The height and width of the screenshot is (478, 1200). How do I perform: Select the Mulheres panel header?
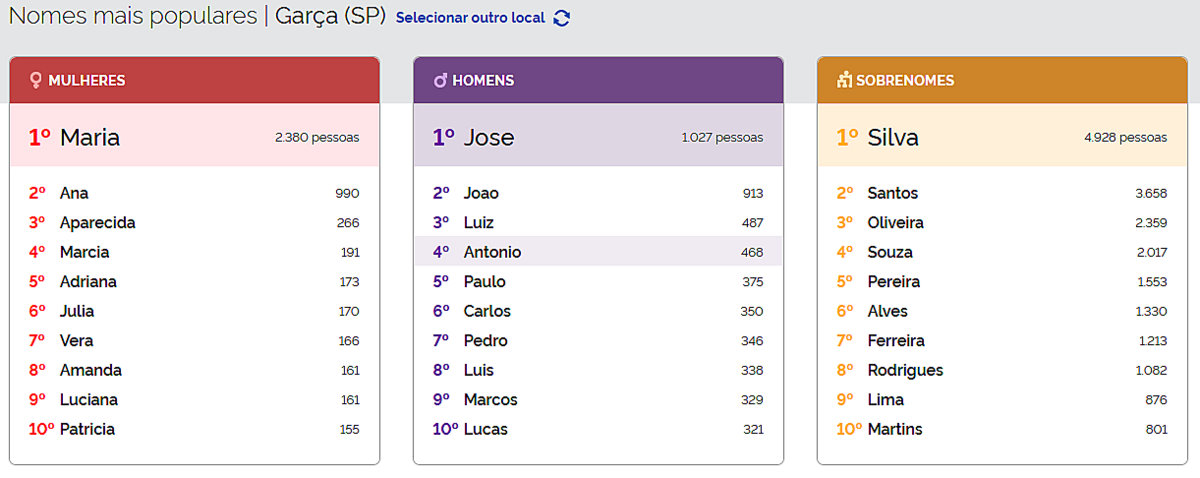(x=194, y=80)
